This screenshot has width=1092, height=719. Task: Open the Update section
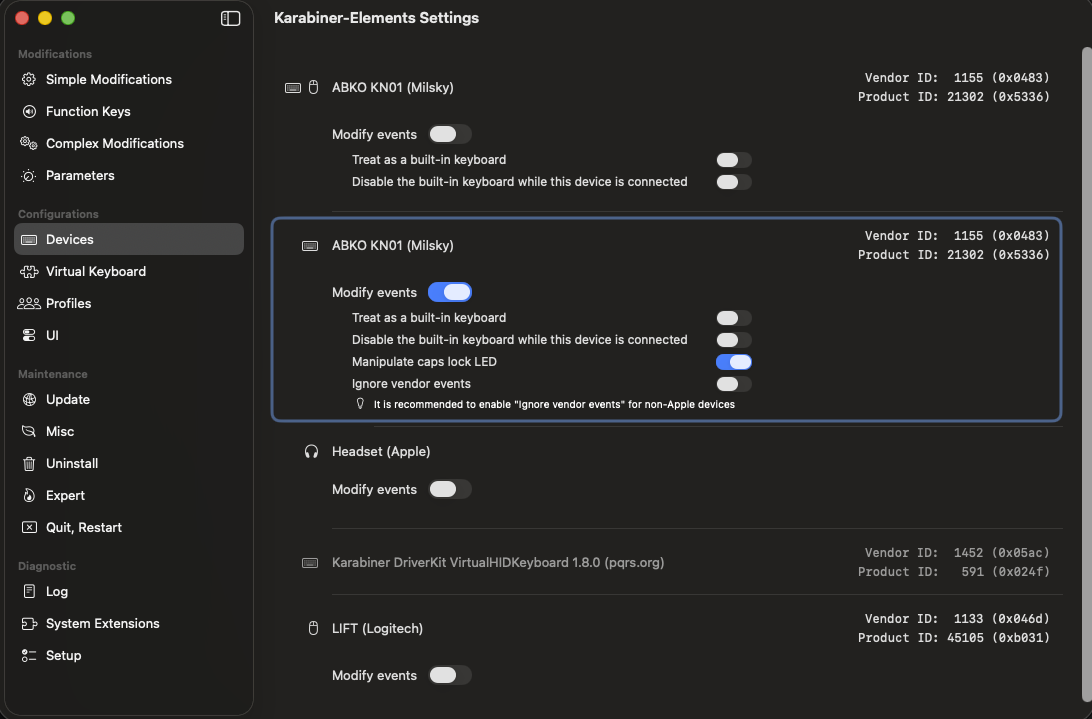coord(129,400)
